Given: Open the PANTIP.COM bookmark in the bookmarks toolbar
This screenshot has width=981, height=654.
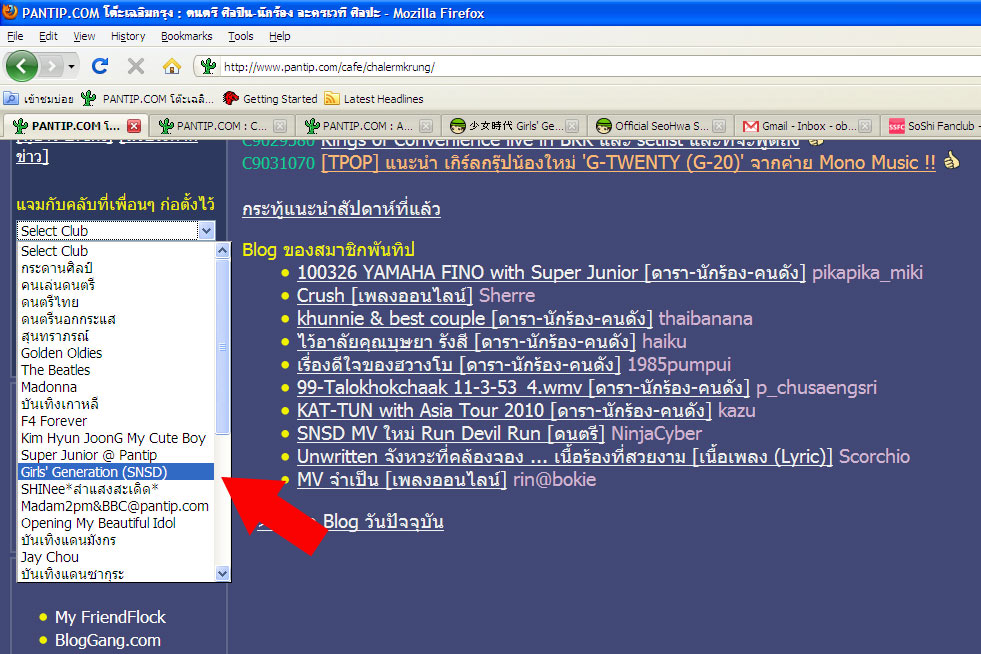Looking at the screenshot, I should pyautogui.click(x=148, y=99).
